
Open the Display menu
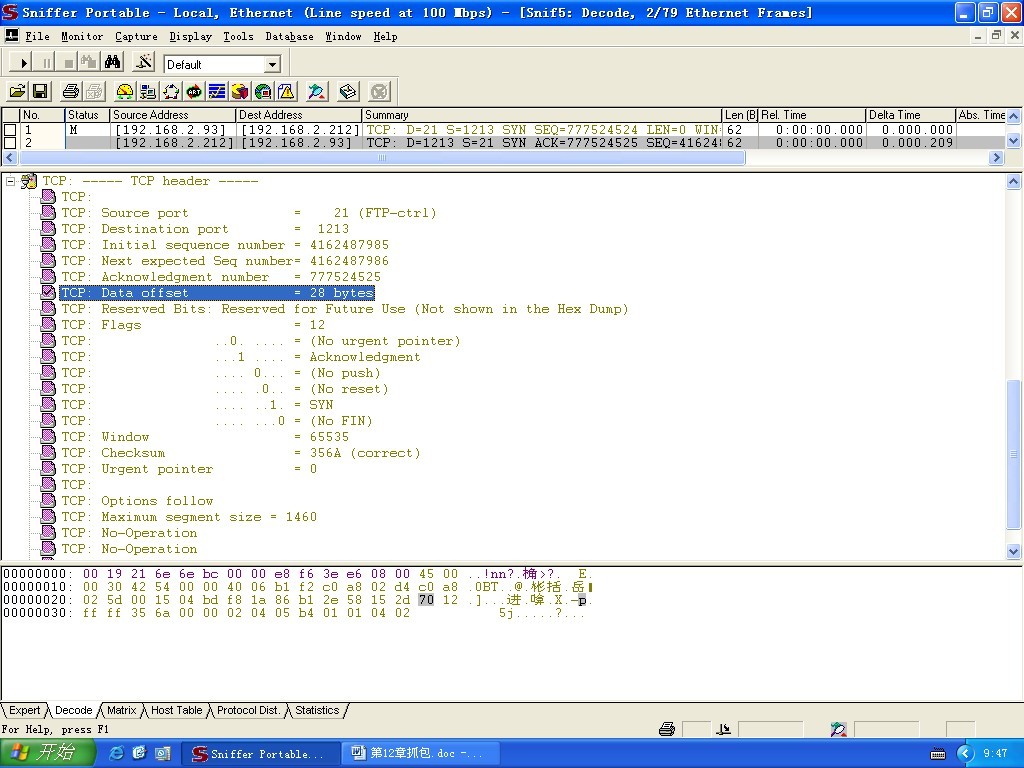(x=190, y=37)
